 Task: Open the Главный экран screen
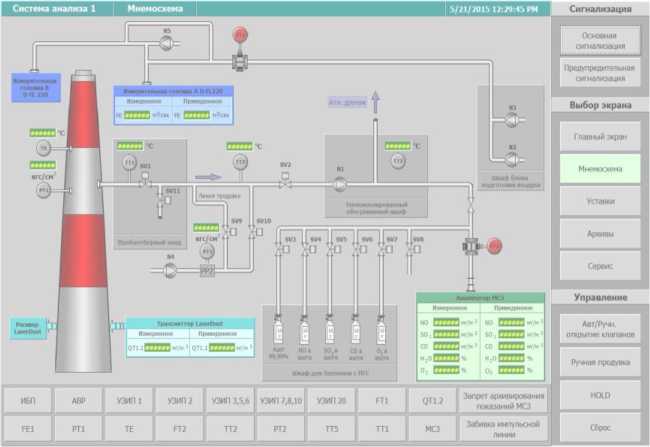(599, 136)
